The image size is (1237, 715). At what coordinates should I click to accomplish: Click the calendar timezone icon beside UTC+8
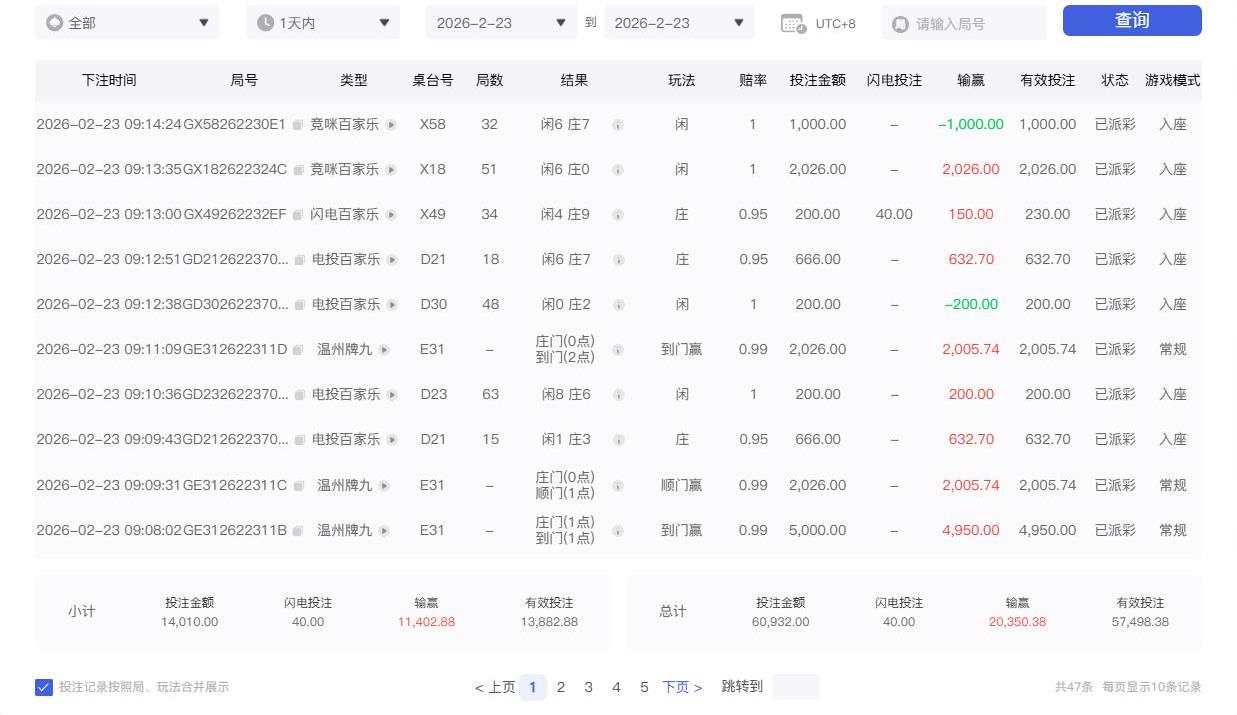tap(795, 22)
